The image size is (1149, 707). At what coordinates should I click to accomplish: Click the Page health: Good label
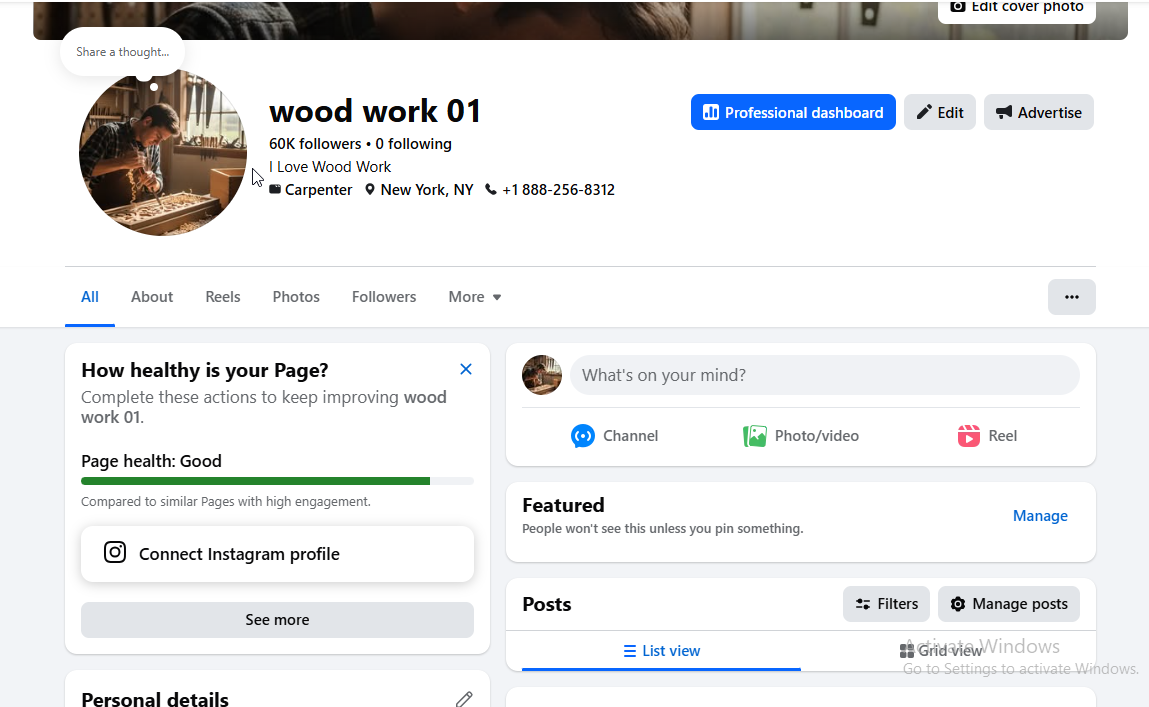pos(151,461)
